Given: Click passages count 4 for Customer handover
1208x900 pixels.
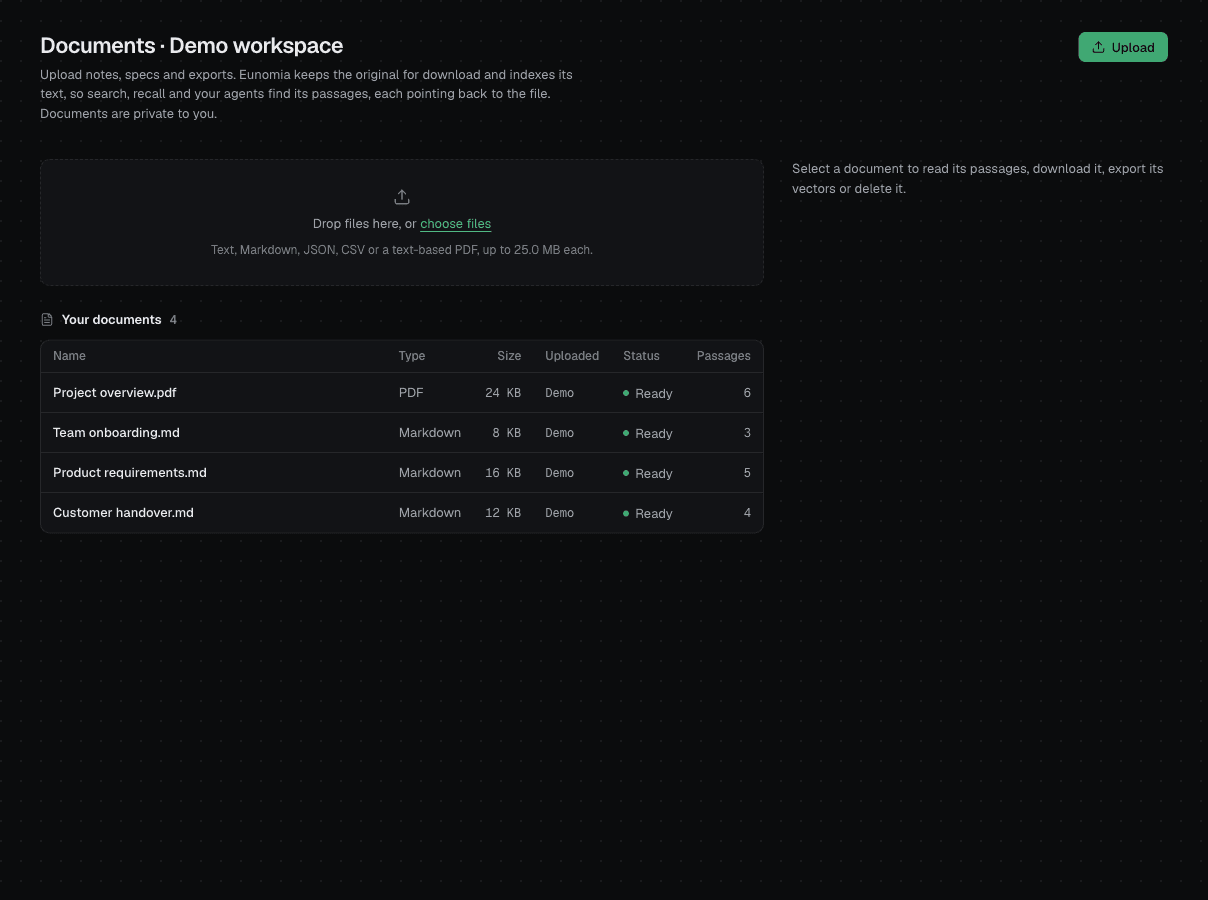Looking at the screenshot, I should (x=747, y=513).
